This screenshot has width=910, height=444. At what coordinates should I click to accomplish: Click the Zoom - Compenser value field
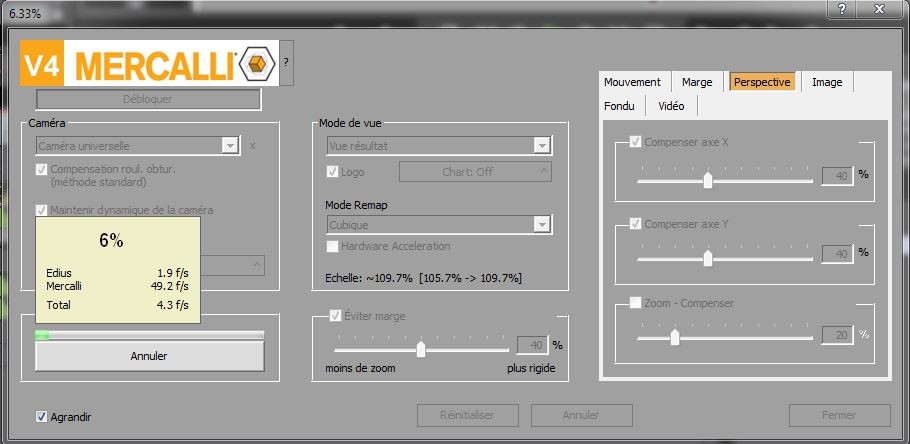(837, 335)
